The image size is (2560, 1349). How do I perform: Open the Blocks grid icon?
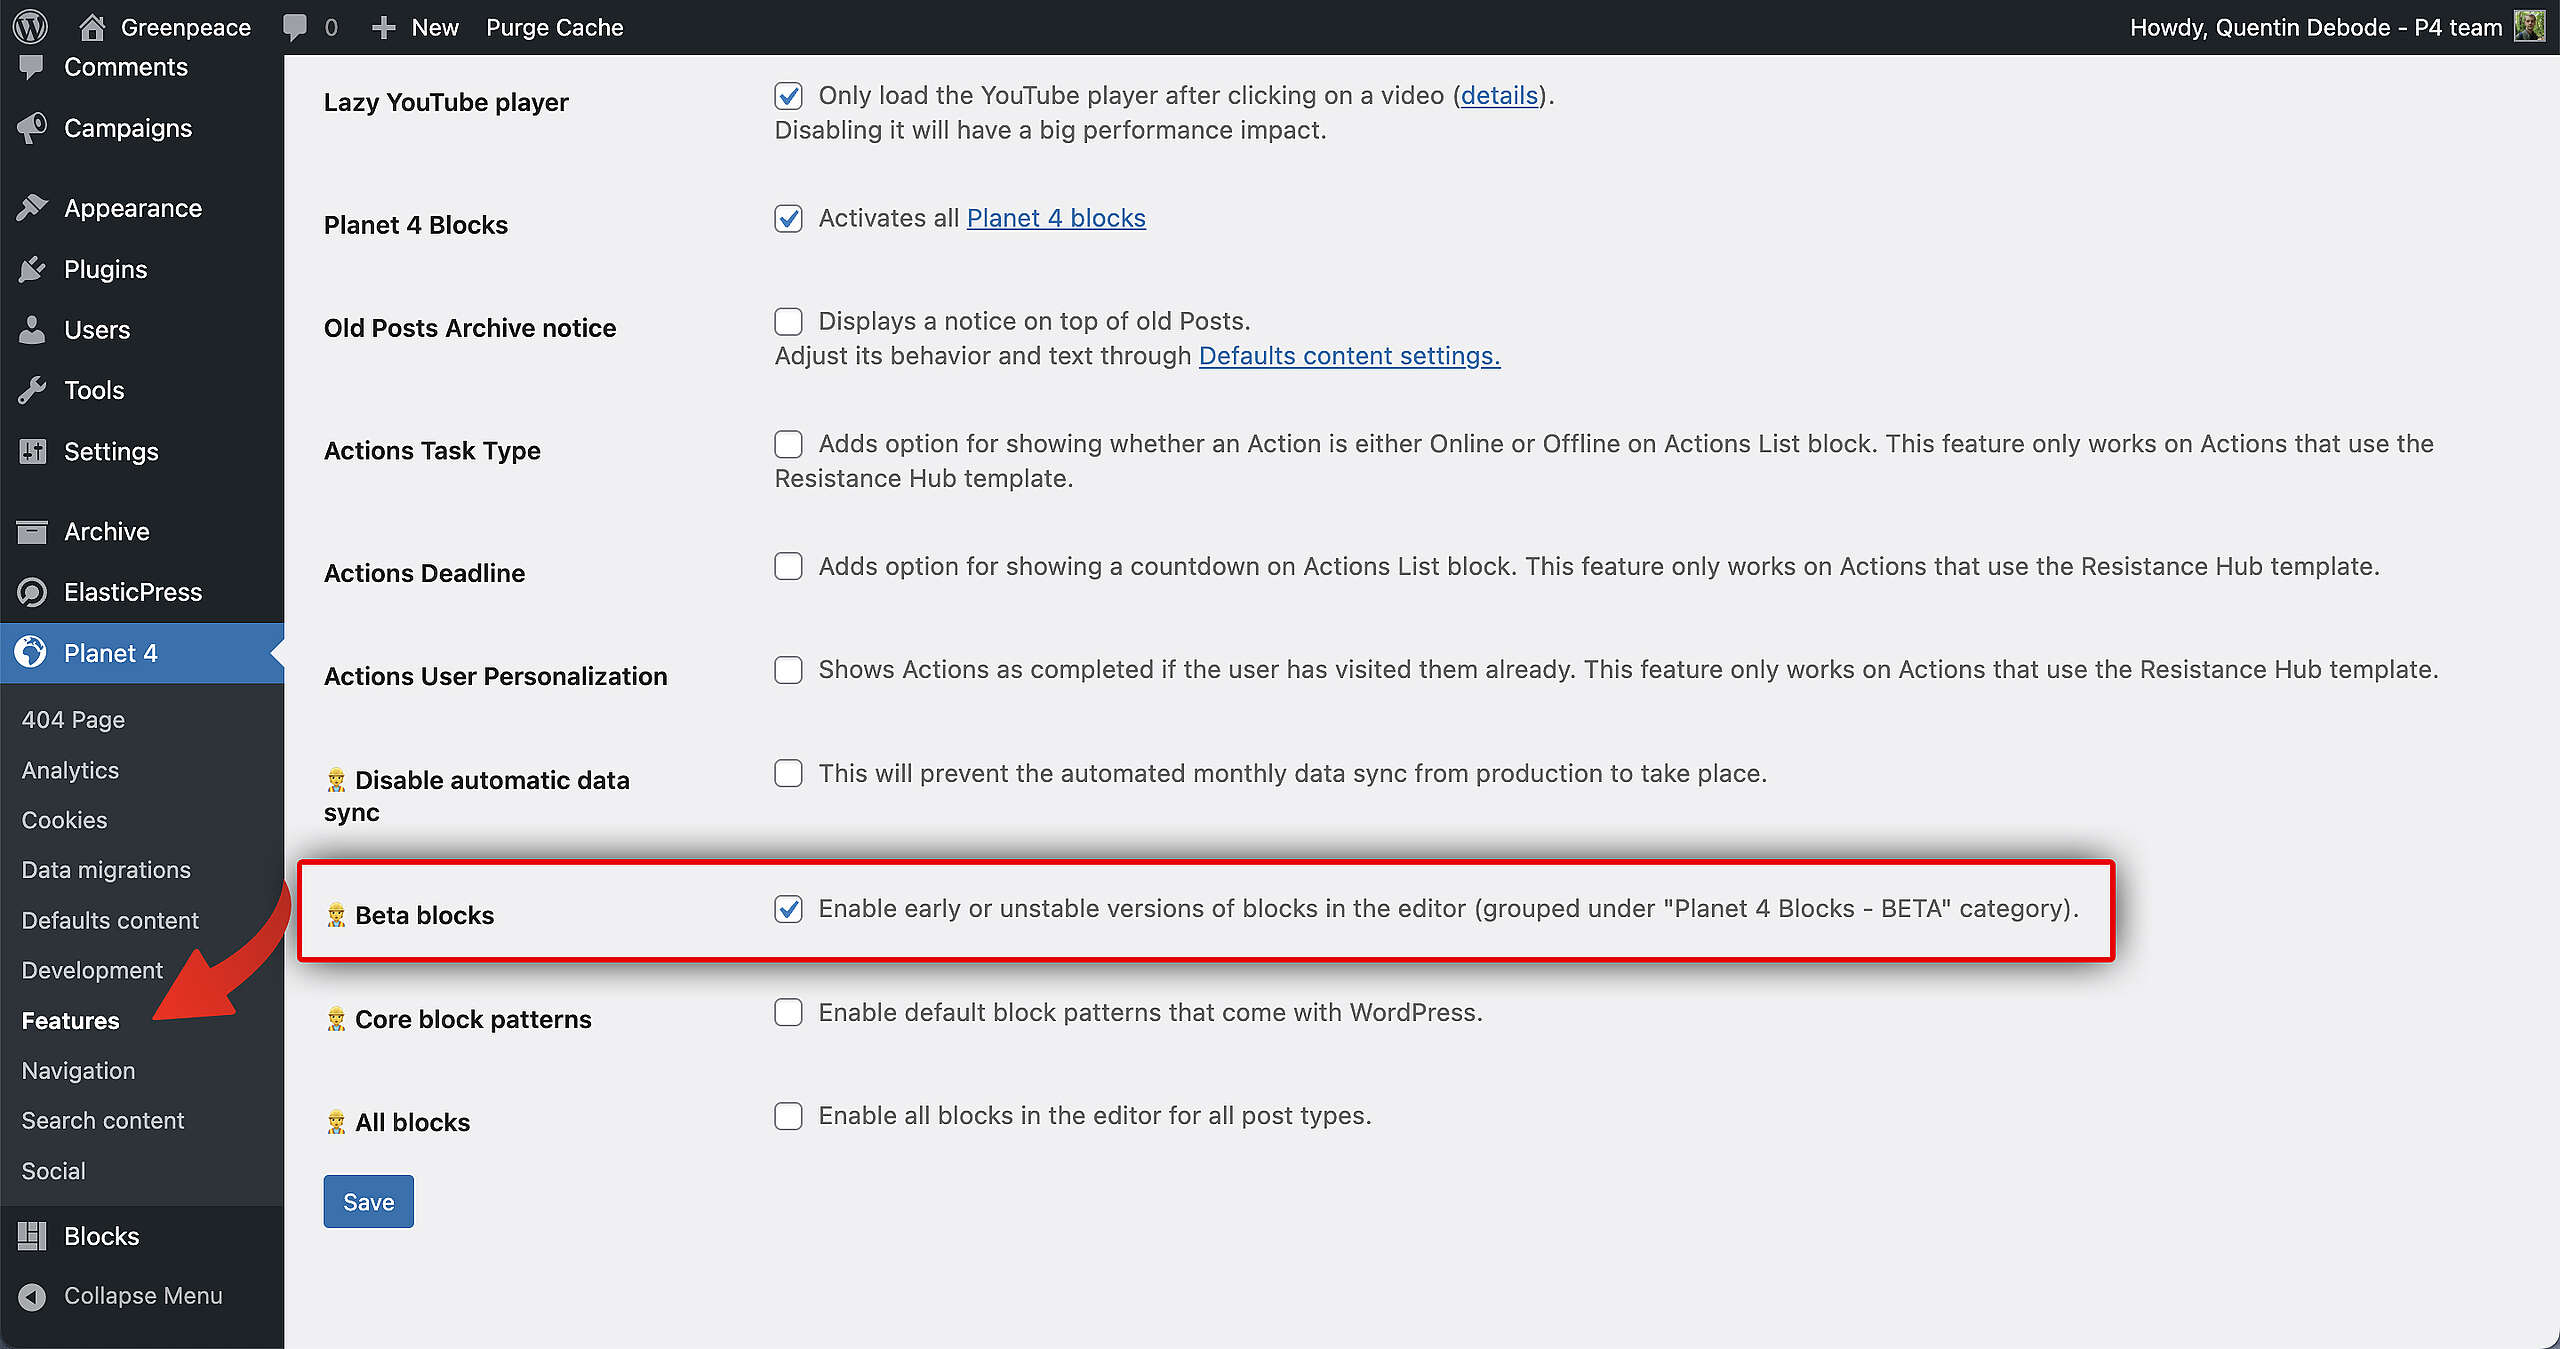point(32,1236)
